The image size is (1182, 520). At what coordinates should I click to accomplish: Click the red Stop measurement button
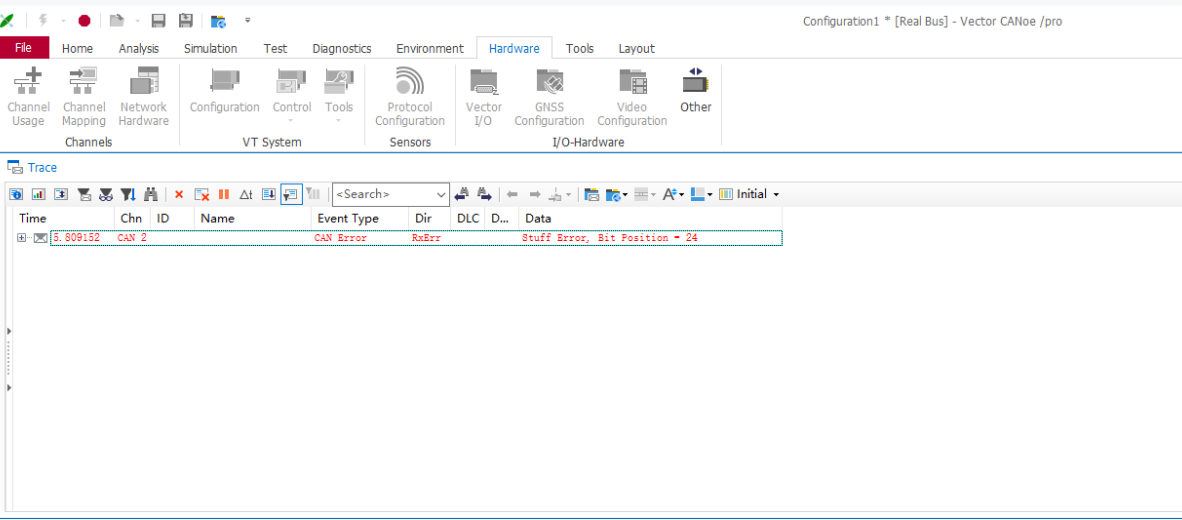pos(84,20)
